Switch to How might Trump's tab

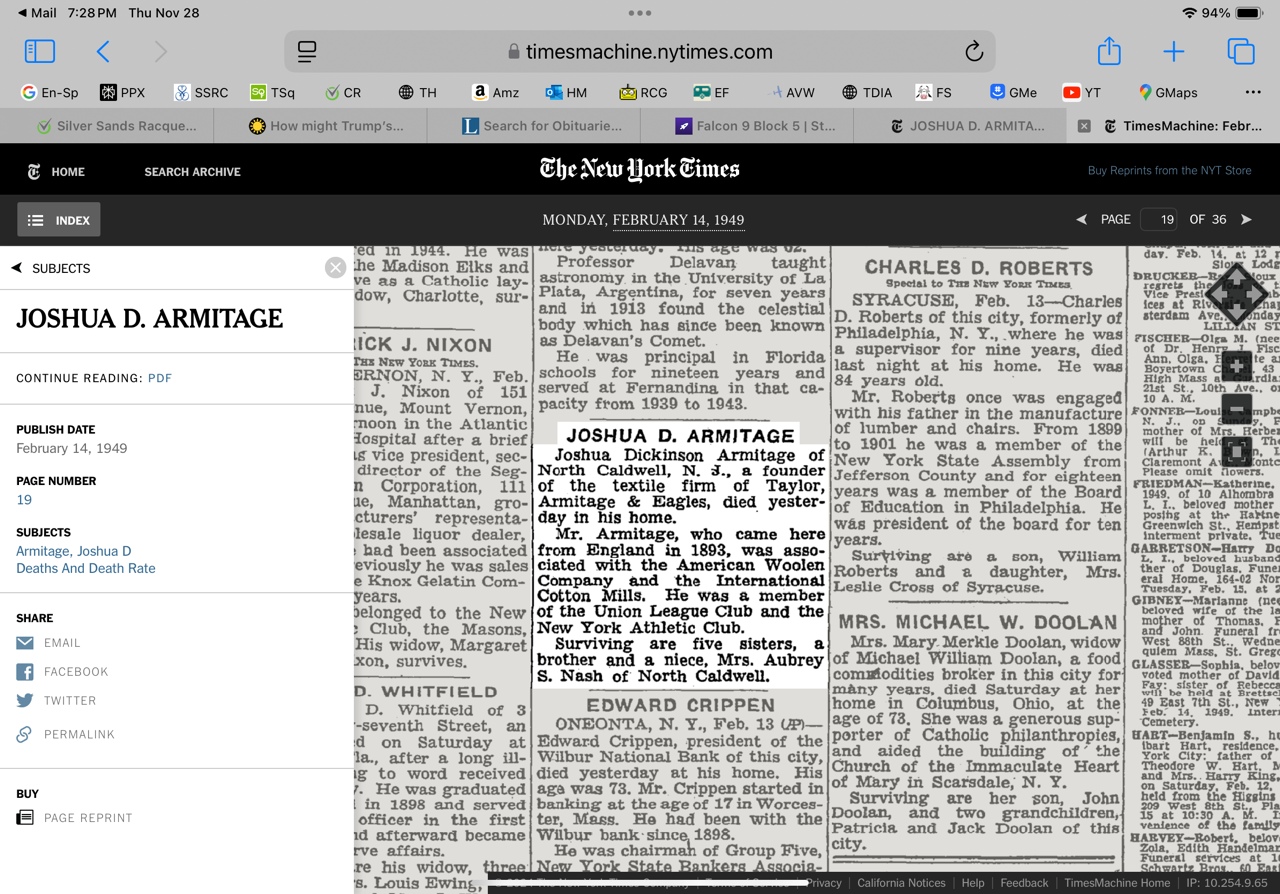(326, 126)
